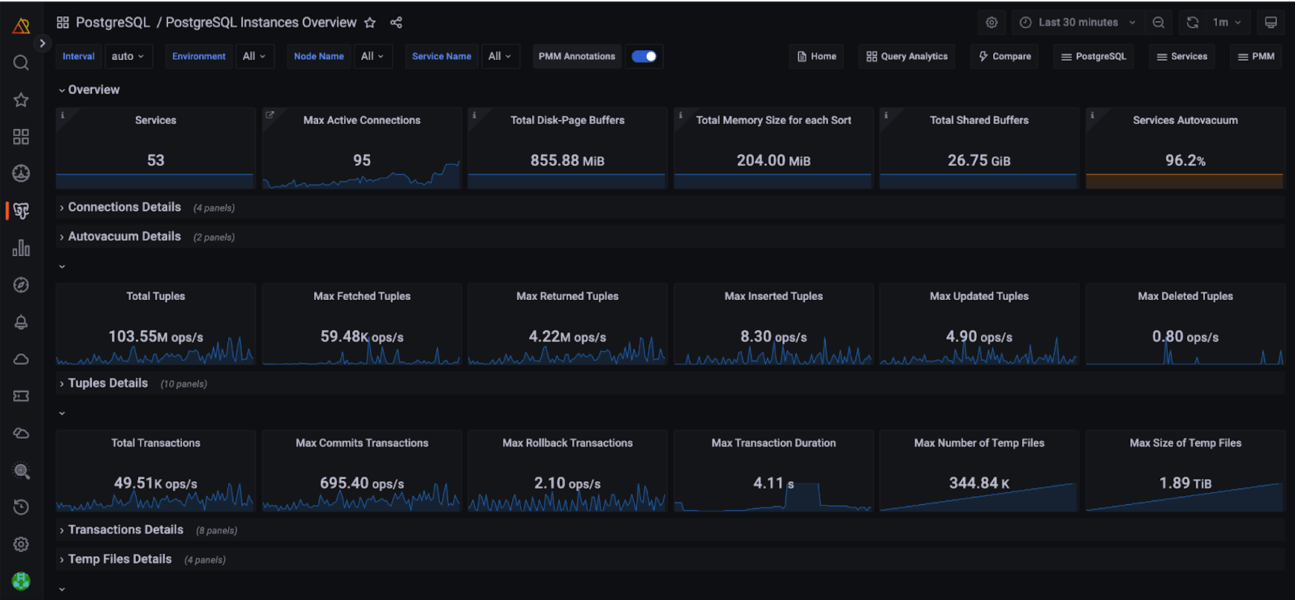Image resolution: width=1298 pixels, height=600 pixels.
Task: Open the Environment All dropdown
Action: tap(255, 56)
